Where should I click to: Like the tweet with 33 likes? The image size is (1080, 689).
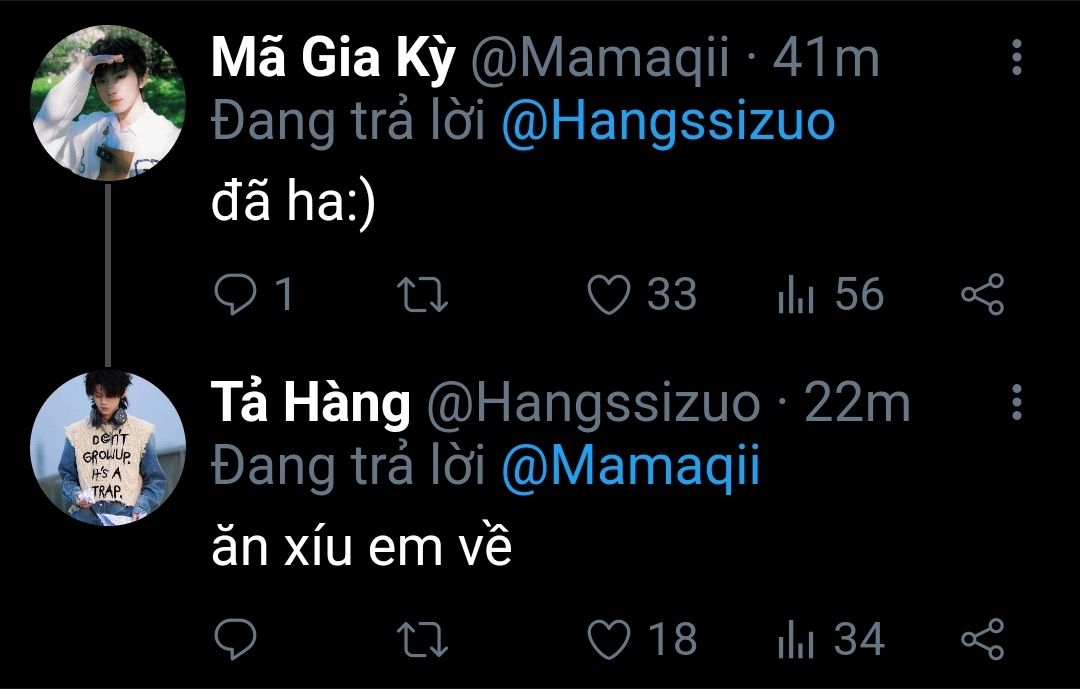608,295
